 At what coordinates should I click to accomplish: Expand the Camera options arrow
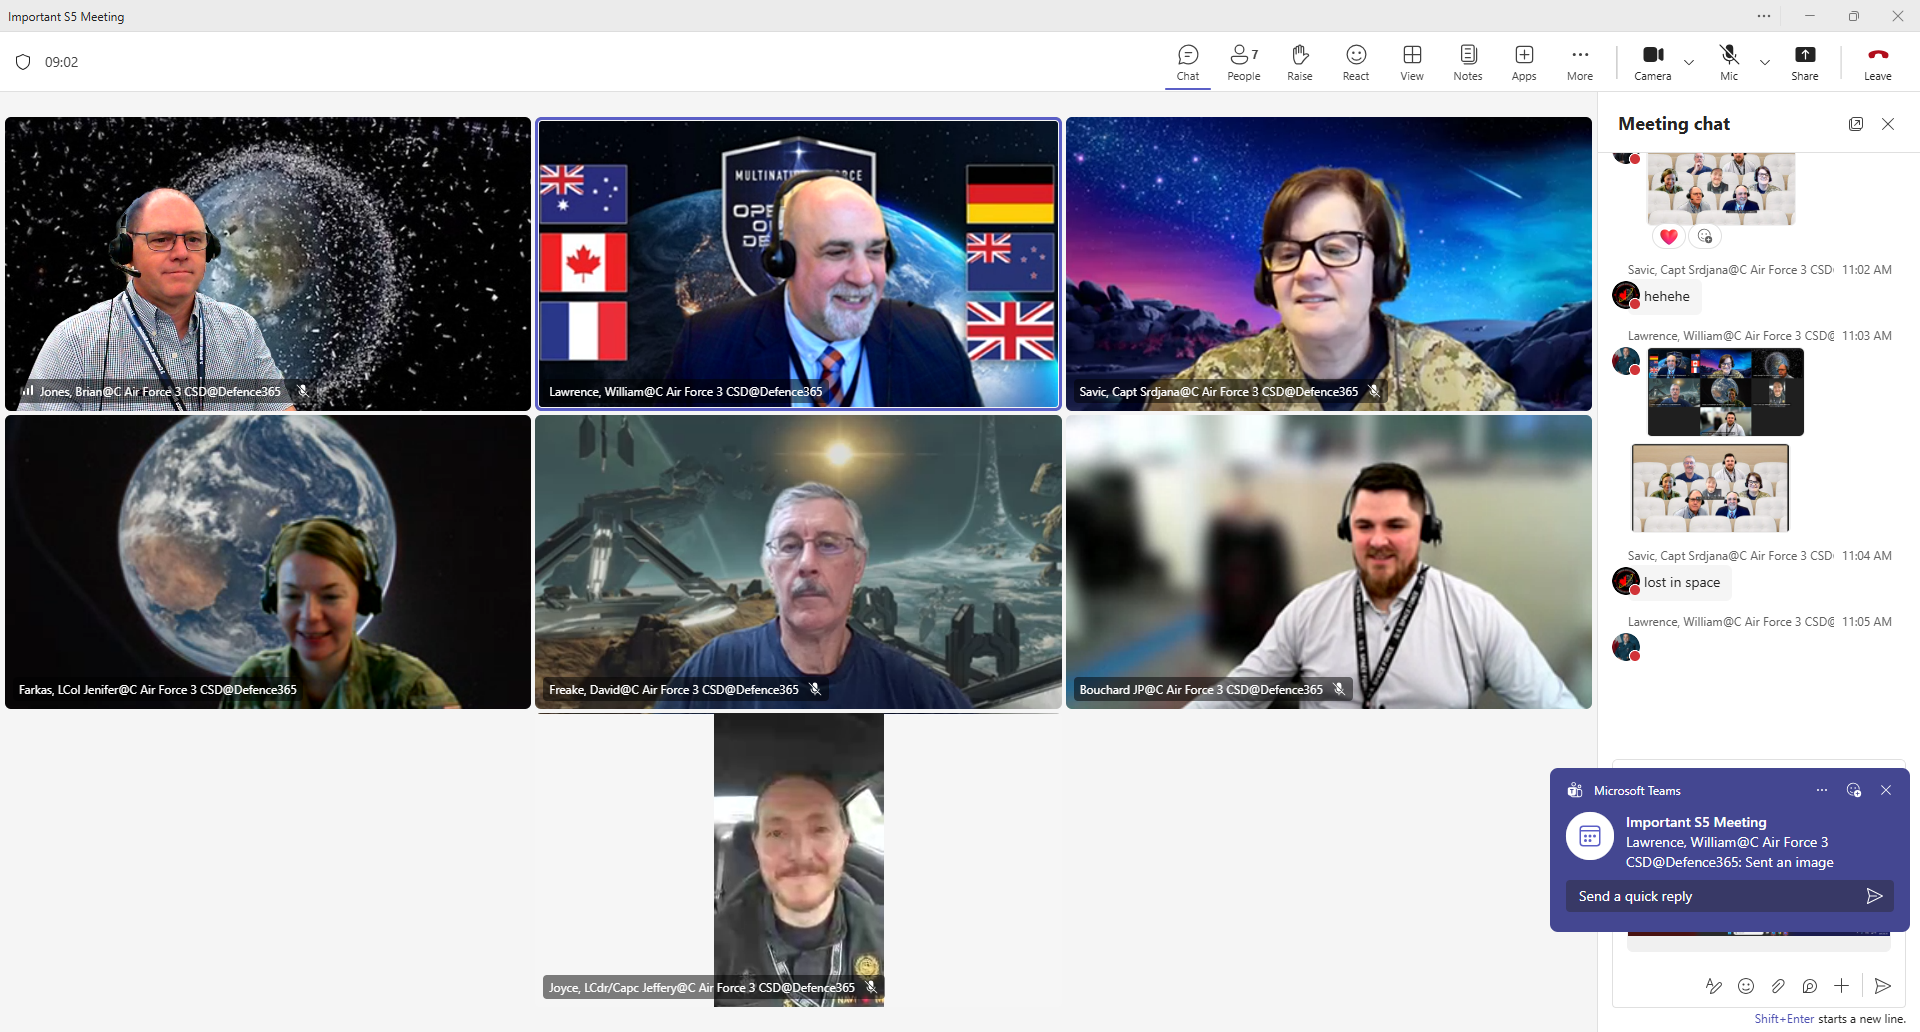click(x=1689, y=62)
